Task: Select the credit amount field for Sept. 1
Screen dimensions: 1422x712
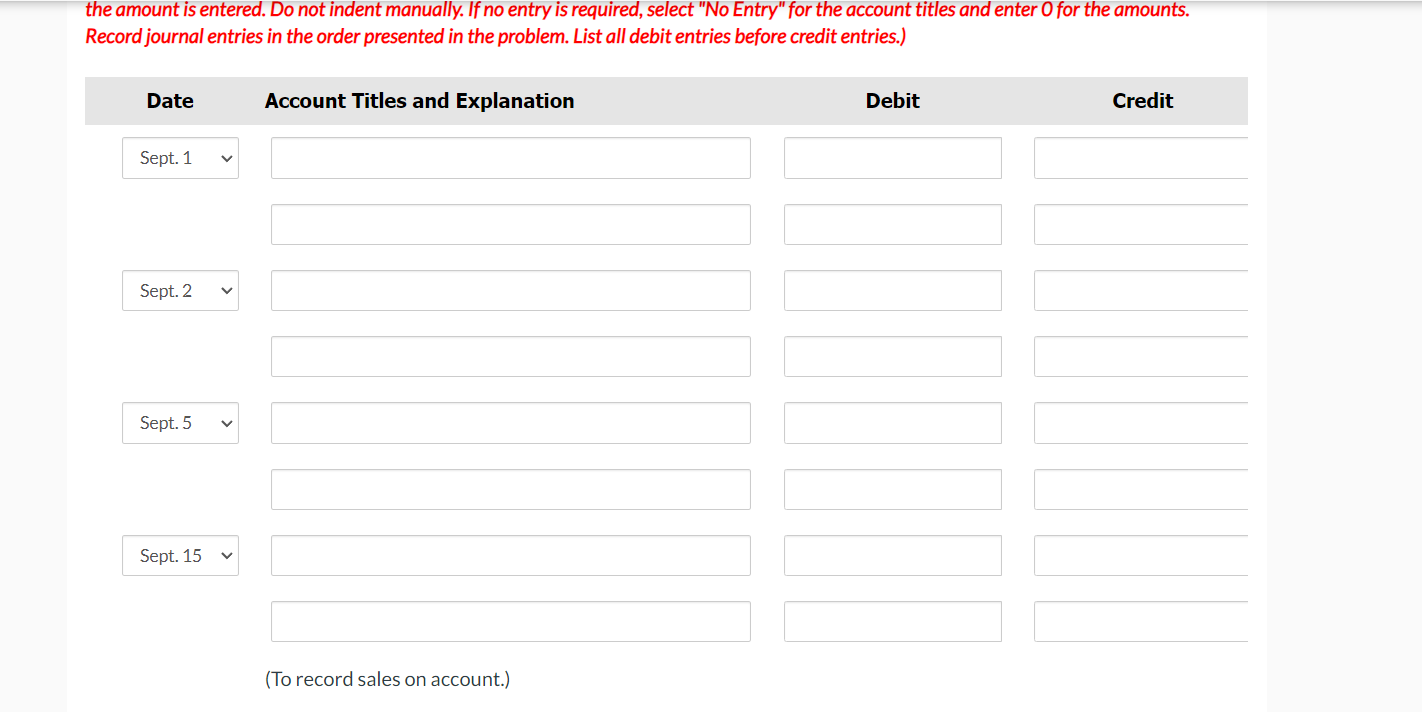Action: (1140, 157)
